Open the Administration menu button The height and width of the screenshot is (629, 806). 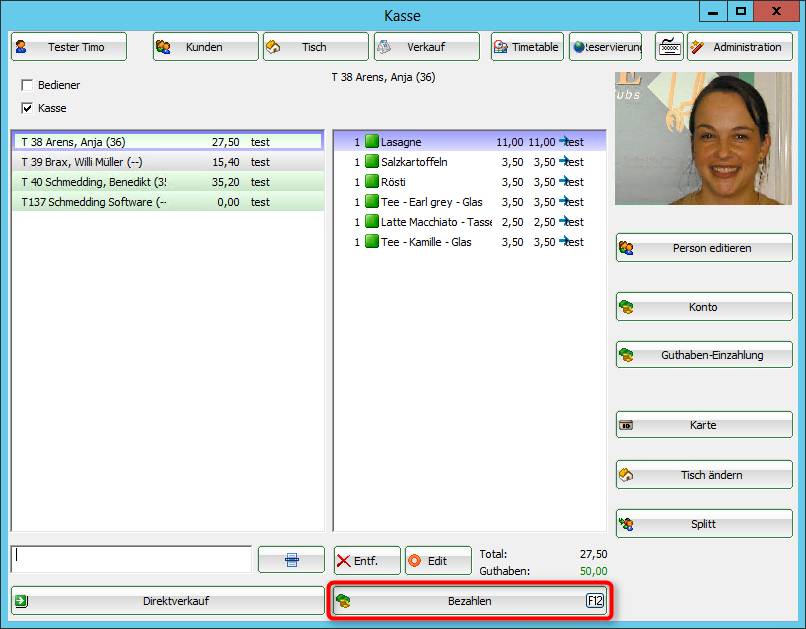point(739,47)
